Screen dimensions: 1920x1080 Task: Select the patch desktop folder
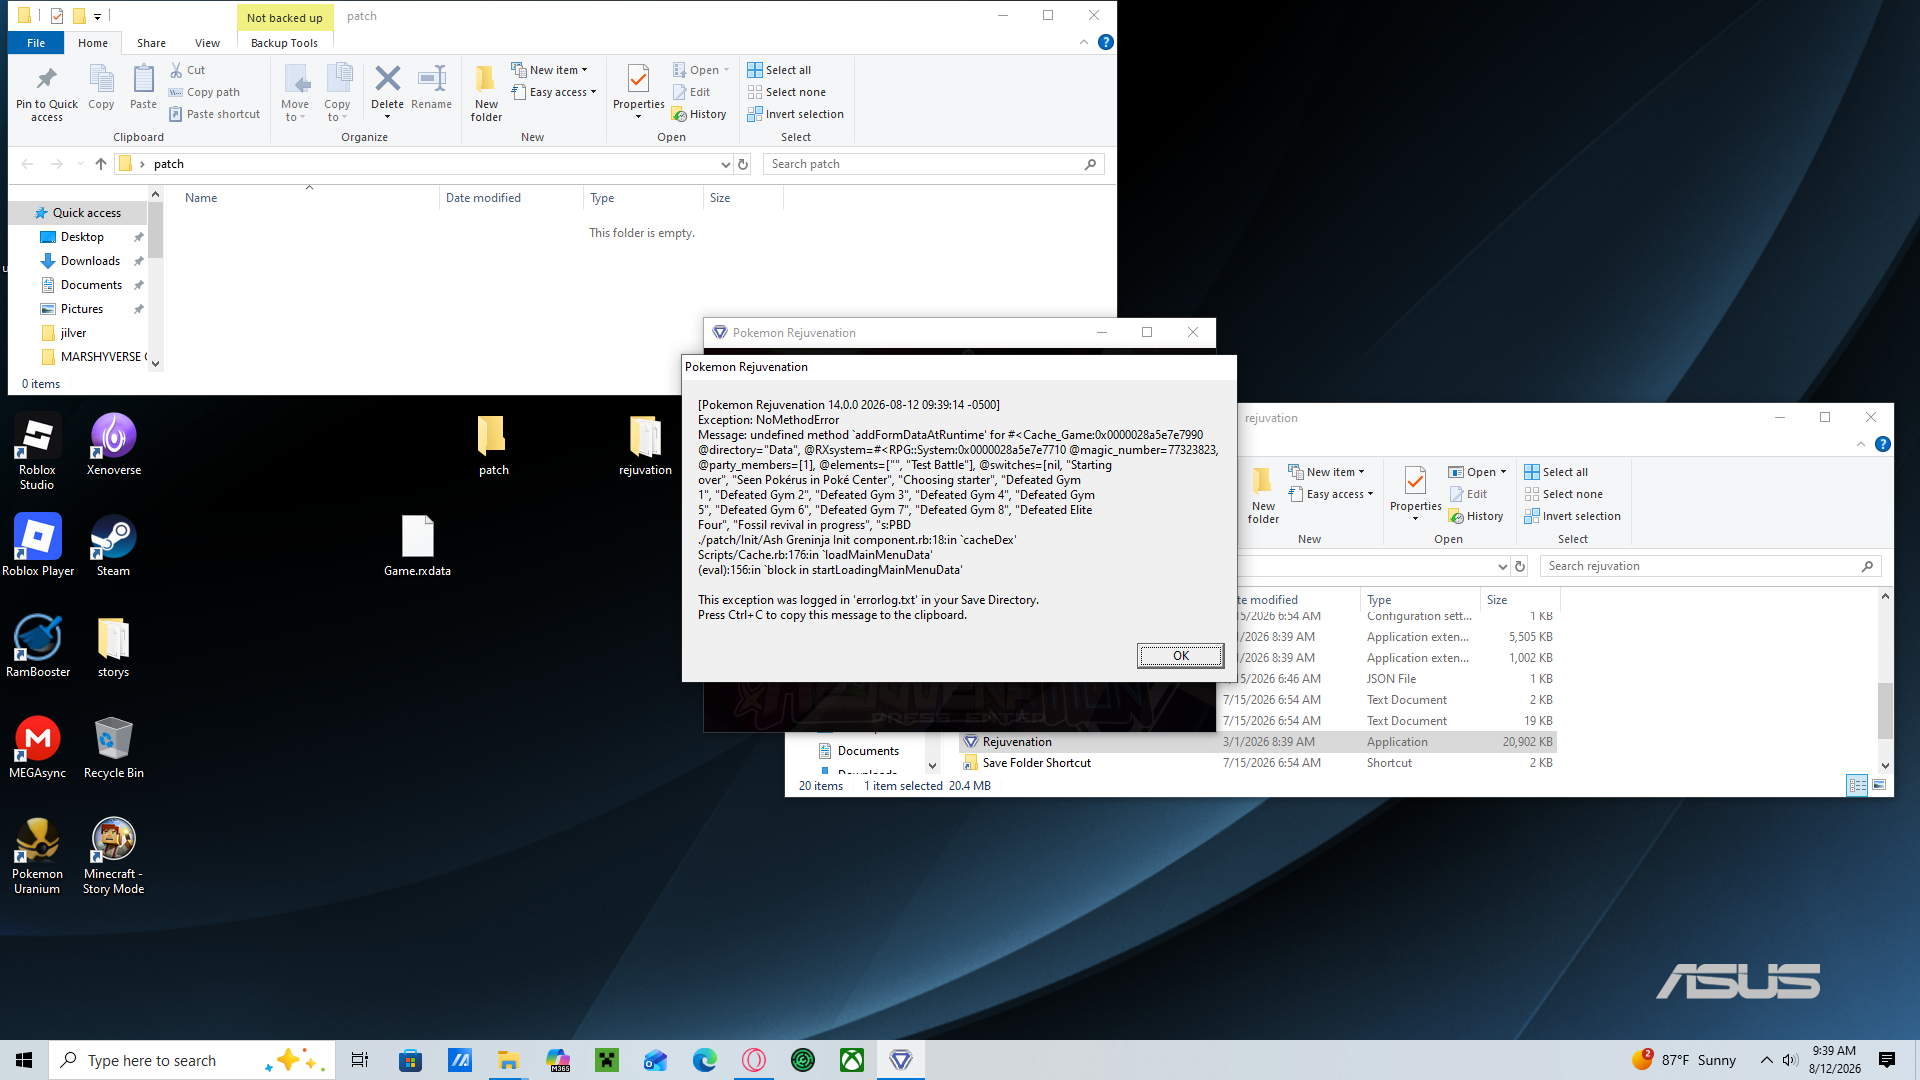point(493,445)
